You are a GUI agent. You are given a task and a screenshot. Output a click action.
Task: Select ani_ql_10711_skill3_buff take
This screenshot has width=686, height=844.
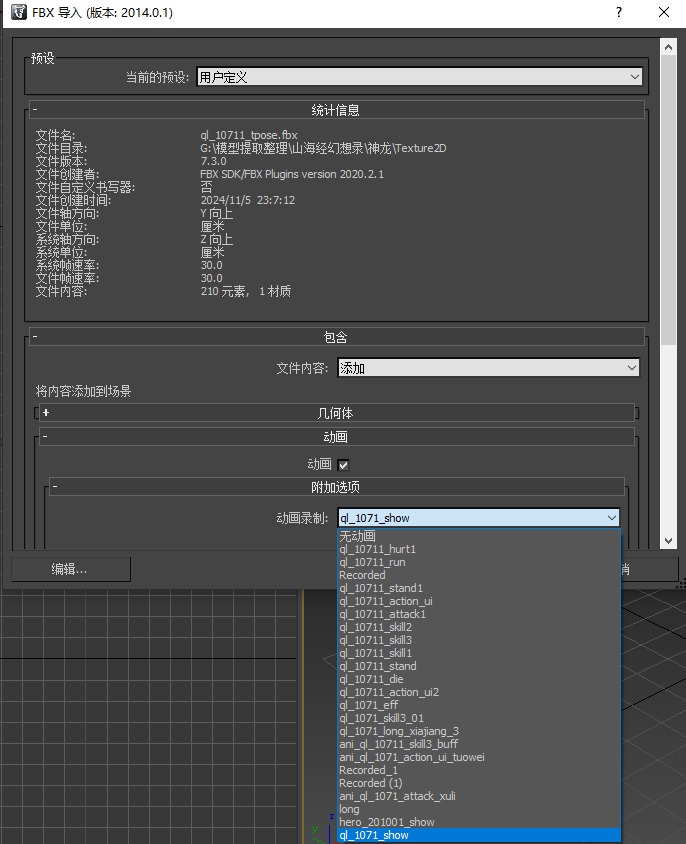[479, 744]
